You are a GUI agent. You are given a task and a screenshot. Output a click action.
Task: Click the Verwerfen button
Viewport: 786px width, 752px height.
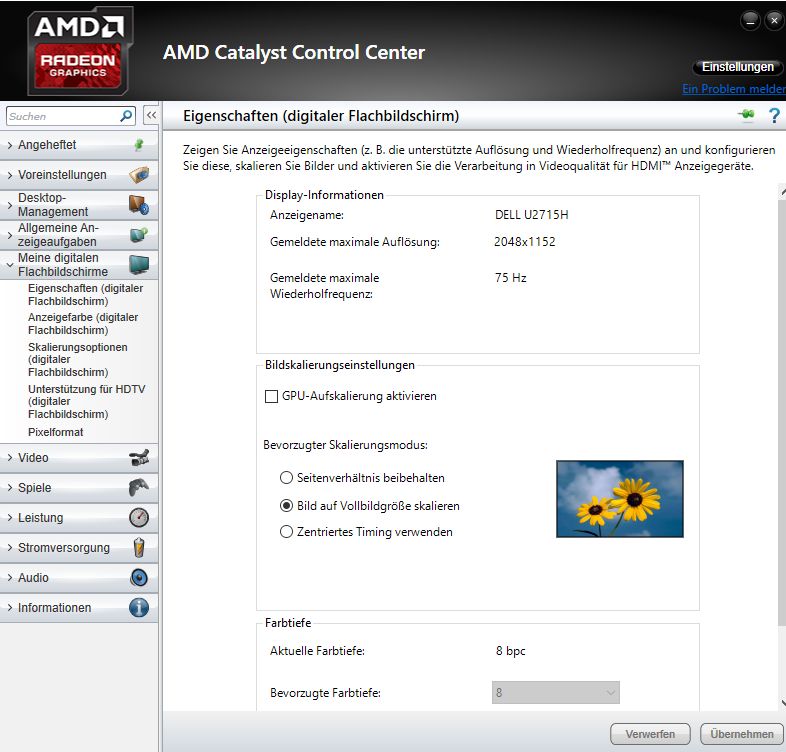(x=650, y=734)
